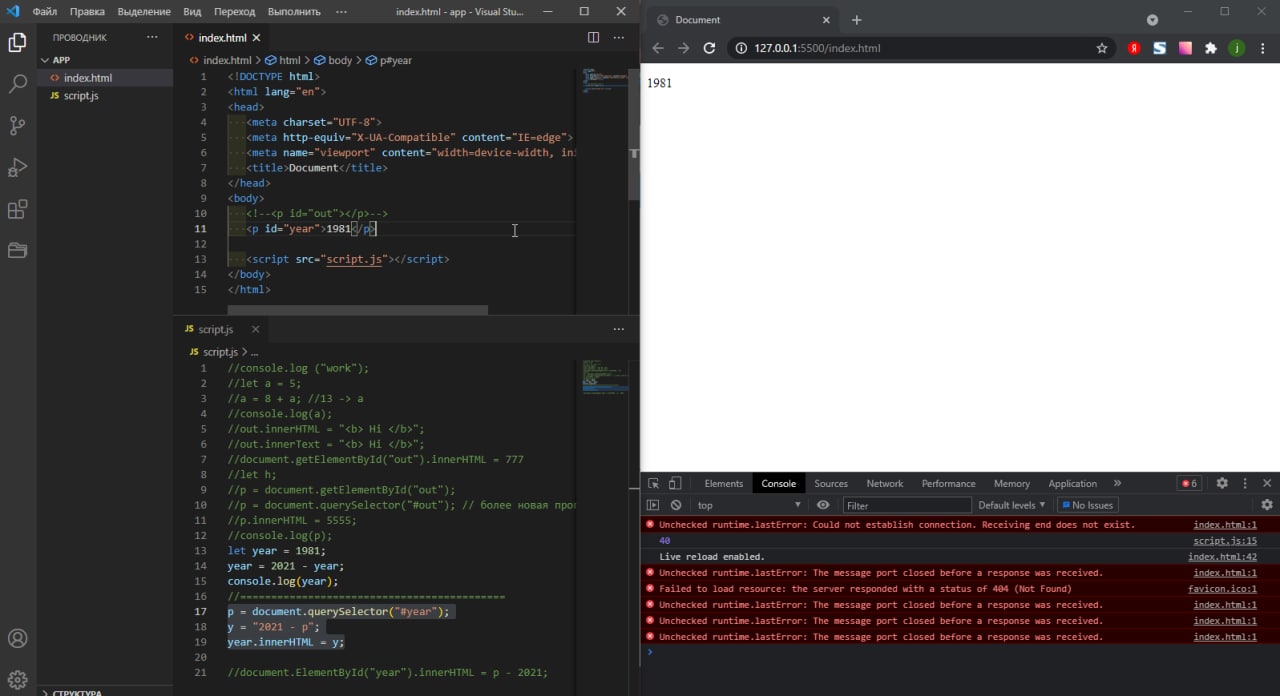Viewport: 1280px width, 696px height.
Task: Switch to the Performance tab in DevTools
Action: tap(948, 483)
